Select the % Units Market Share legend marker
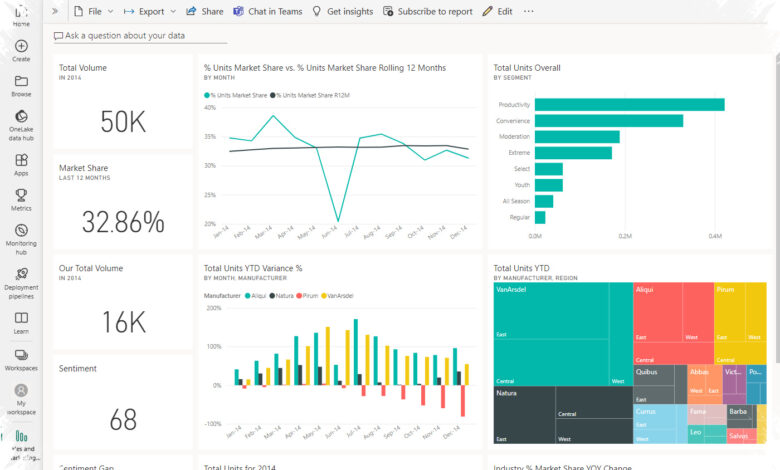This screenshot has height=470, width=780. 206,95
